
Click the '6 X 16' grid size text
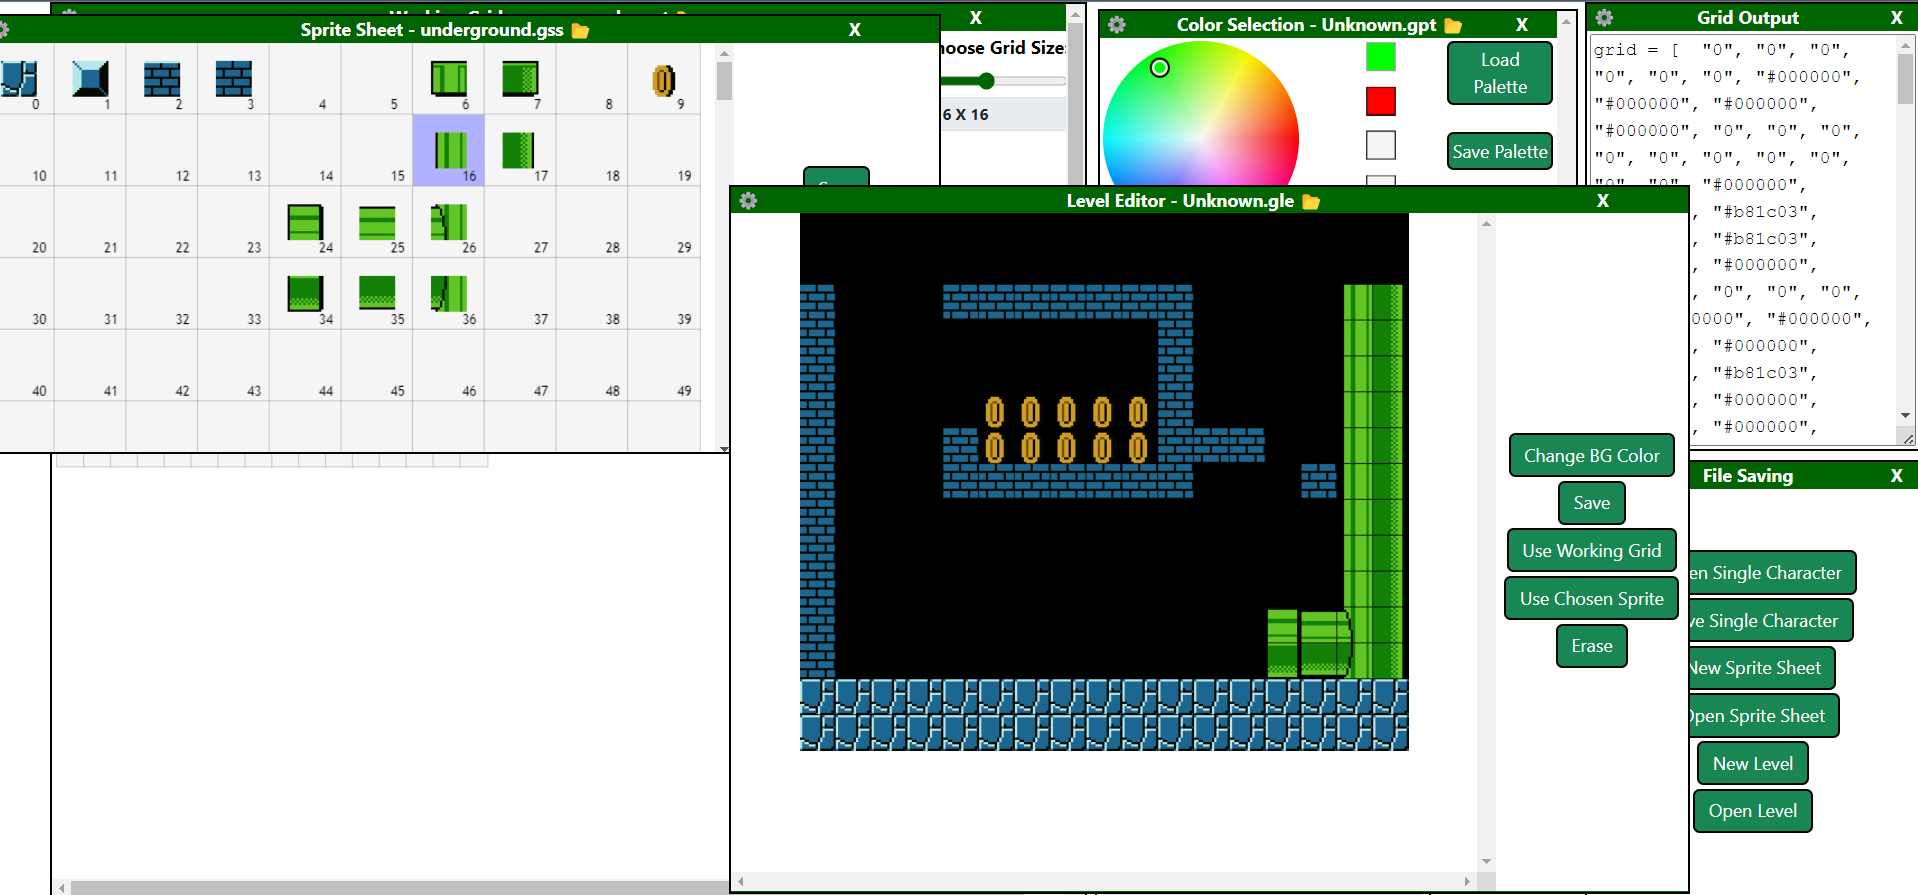click(965, 115)
